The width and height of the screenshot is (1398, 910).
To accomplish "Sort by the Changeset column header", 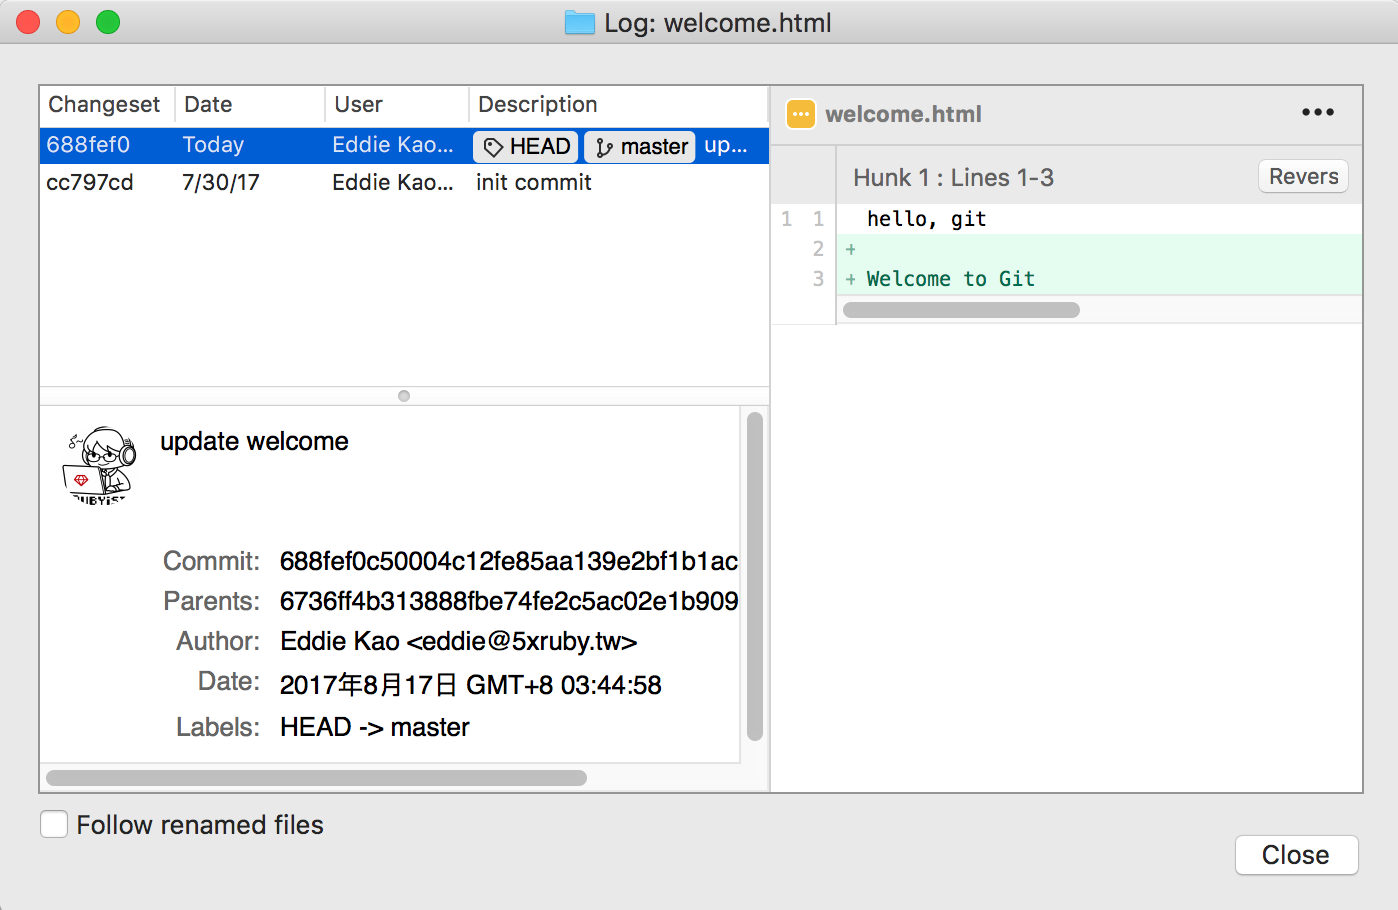I will coord(104,105).
